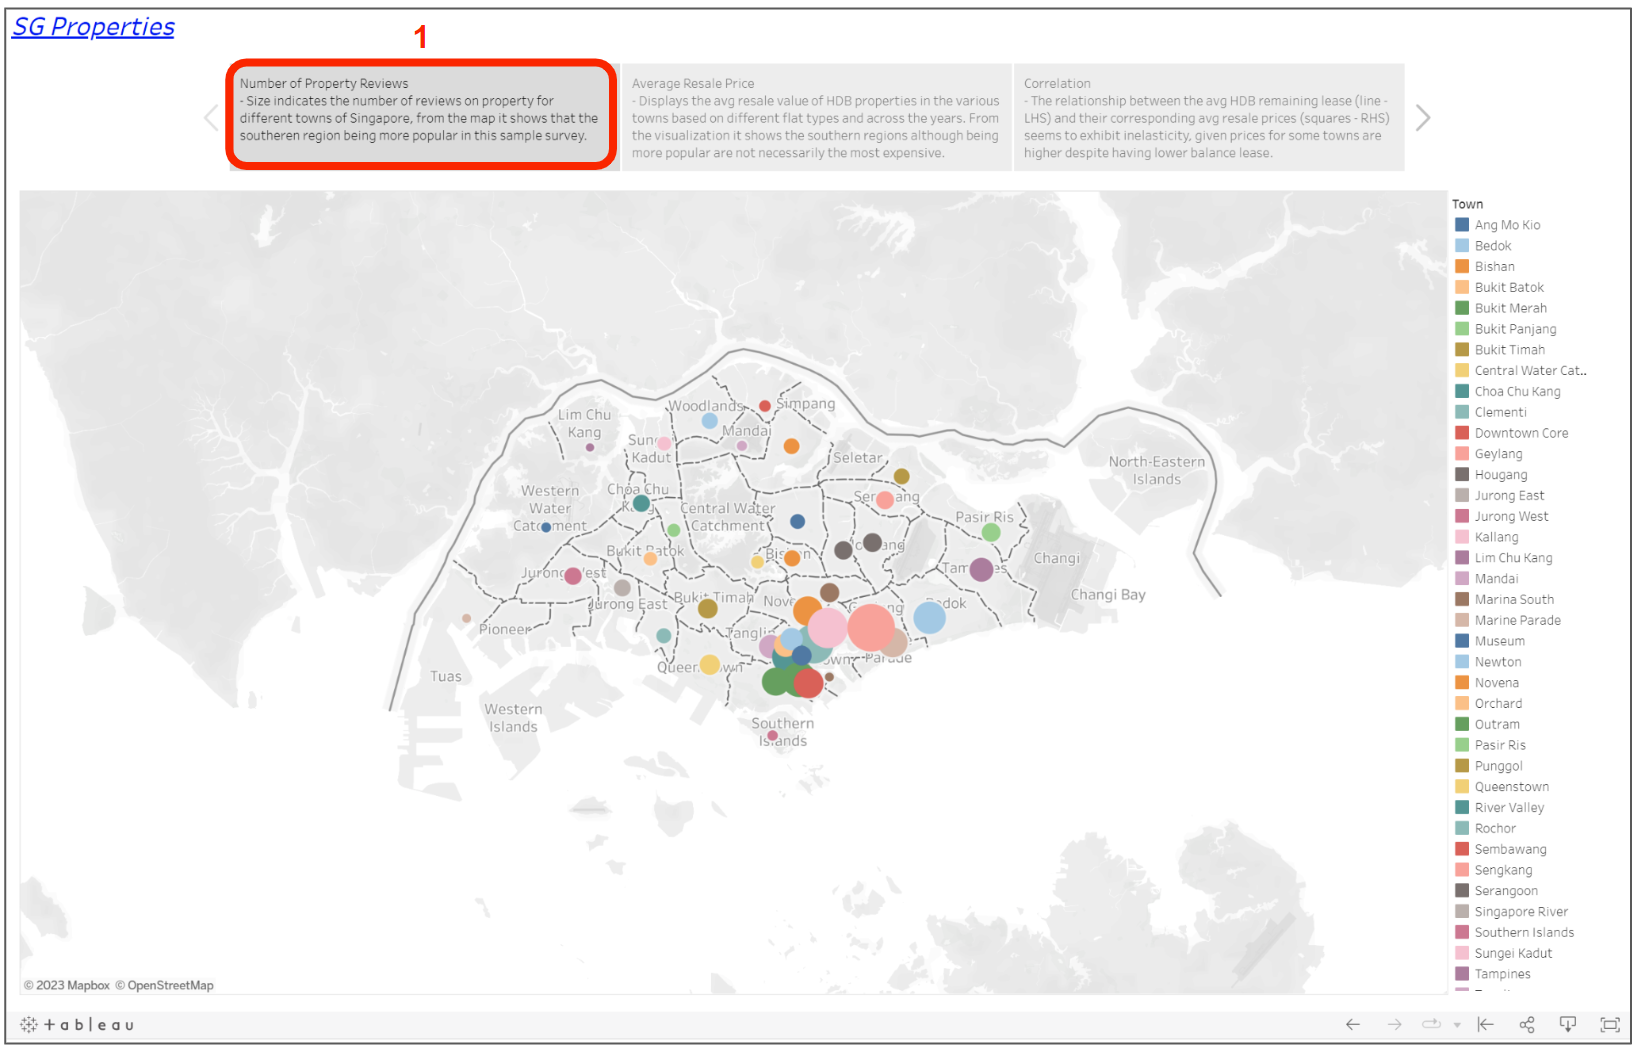This screenshot has height=1048, width=1636.
Task: Select Lim Chu Kang in the legend
Action: 1513,558
